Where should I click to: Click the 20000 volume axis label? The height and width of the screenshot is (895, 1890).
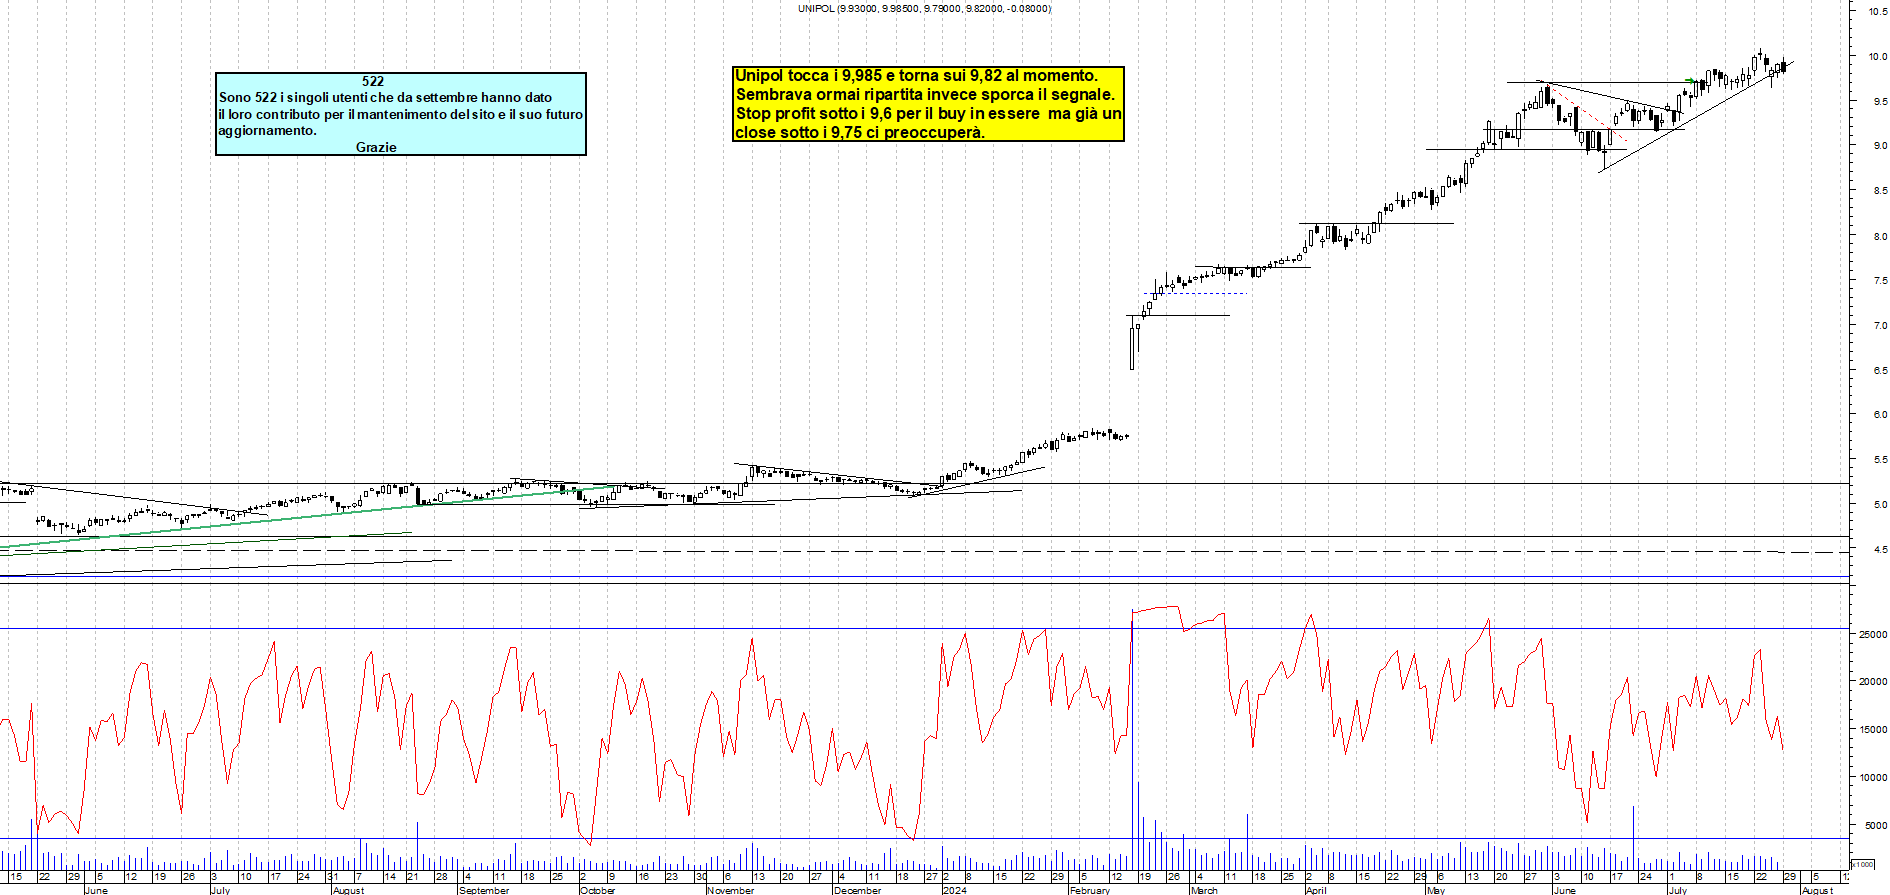point(1873,682)
